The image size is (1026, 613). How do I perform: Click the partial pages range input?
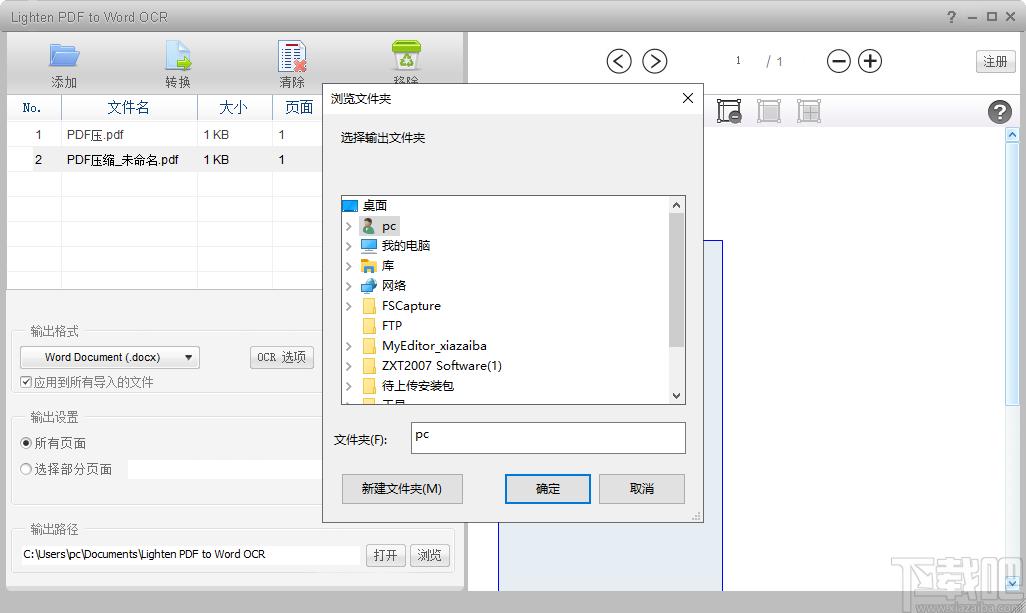click(224, 469)
